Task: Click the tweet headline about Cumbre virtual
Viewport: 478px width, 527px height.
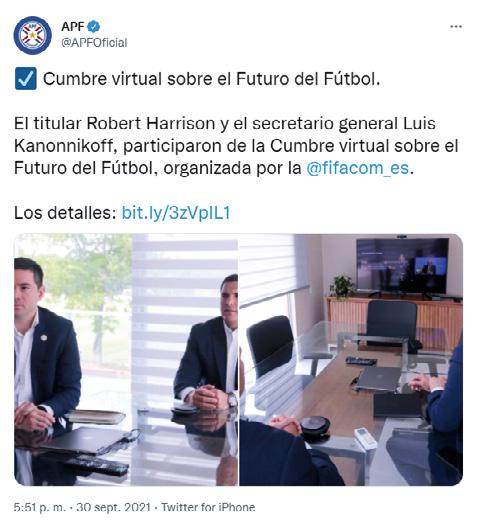Action: click(x=211, y=79)
